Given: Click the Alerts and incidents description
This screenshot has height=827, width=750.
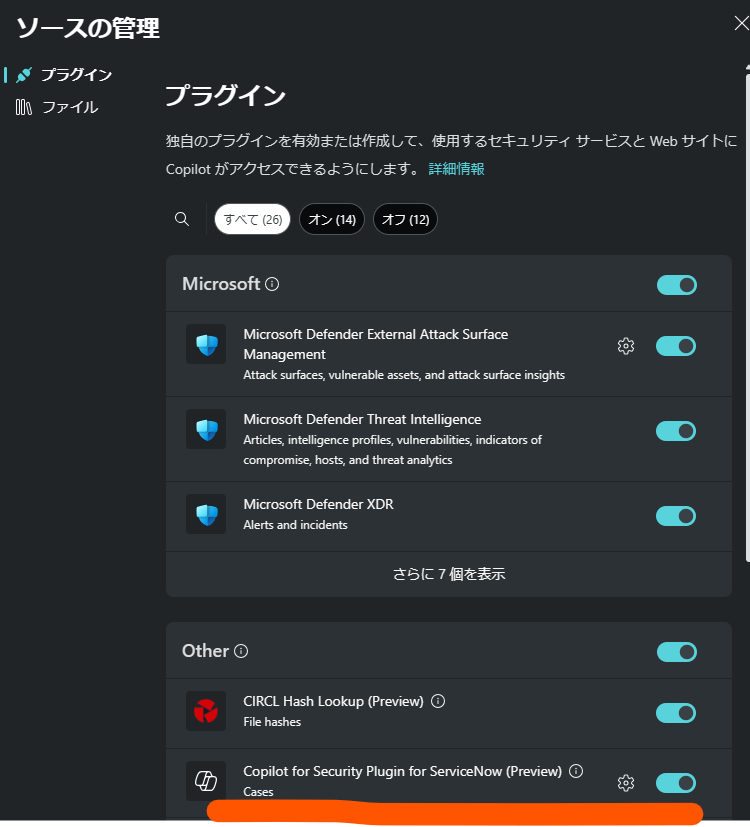Looking at the screenshot, I should pyautogui.click(x=295, y=525).
